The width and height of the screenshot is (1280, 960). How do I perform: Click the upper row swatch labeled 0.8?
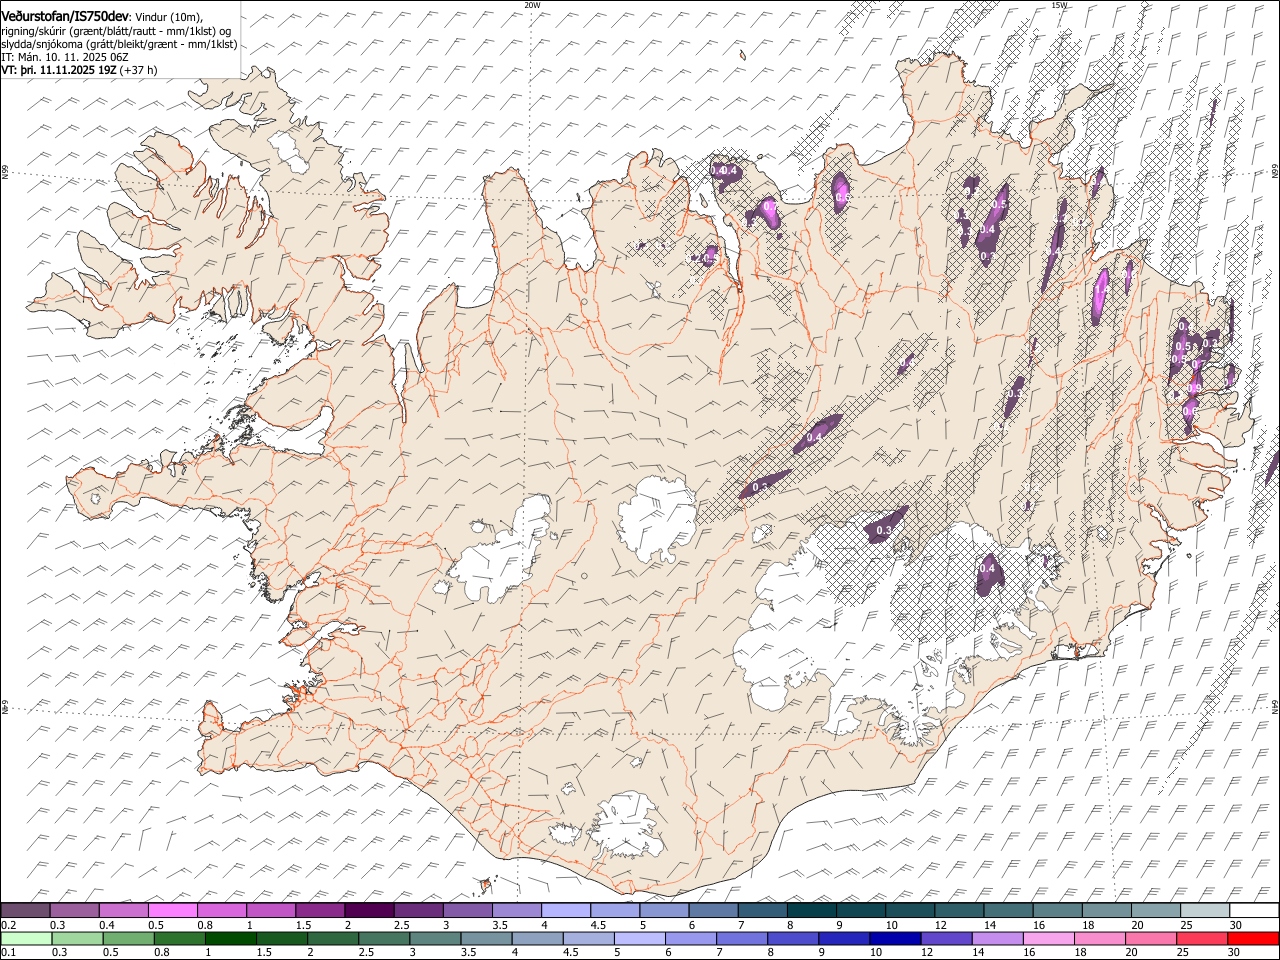point(221,911)
